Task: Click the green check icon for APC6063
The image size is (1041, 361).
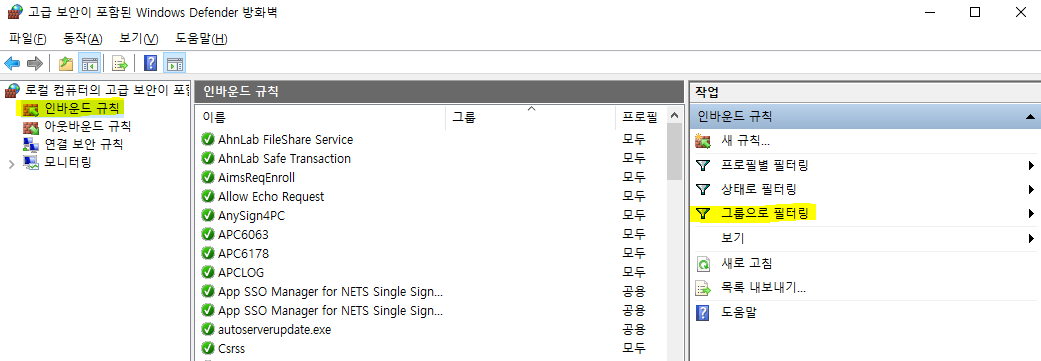Action: (x=208, y=235)
